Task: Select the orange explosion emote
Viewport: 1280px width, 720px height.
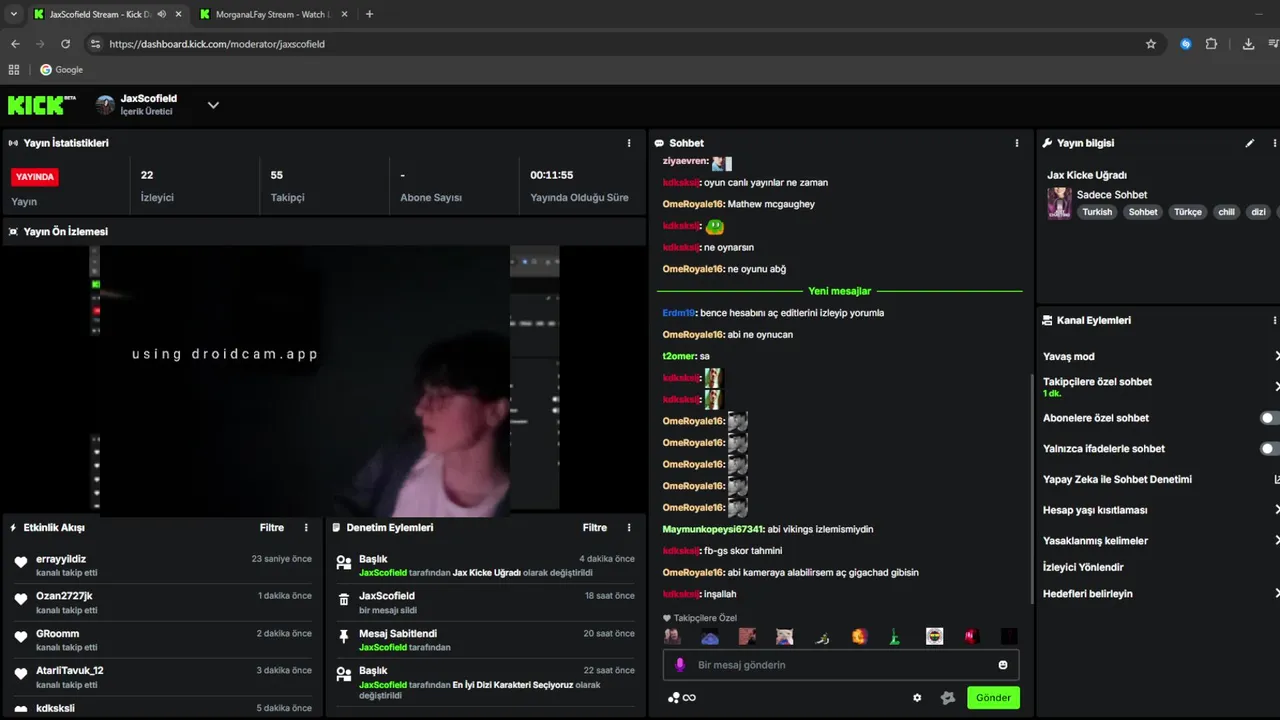Action: click(859, 636)
